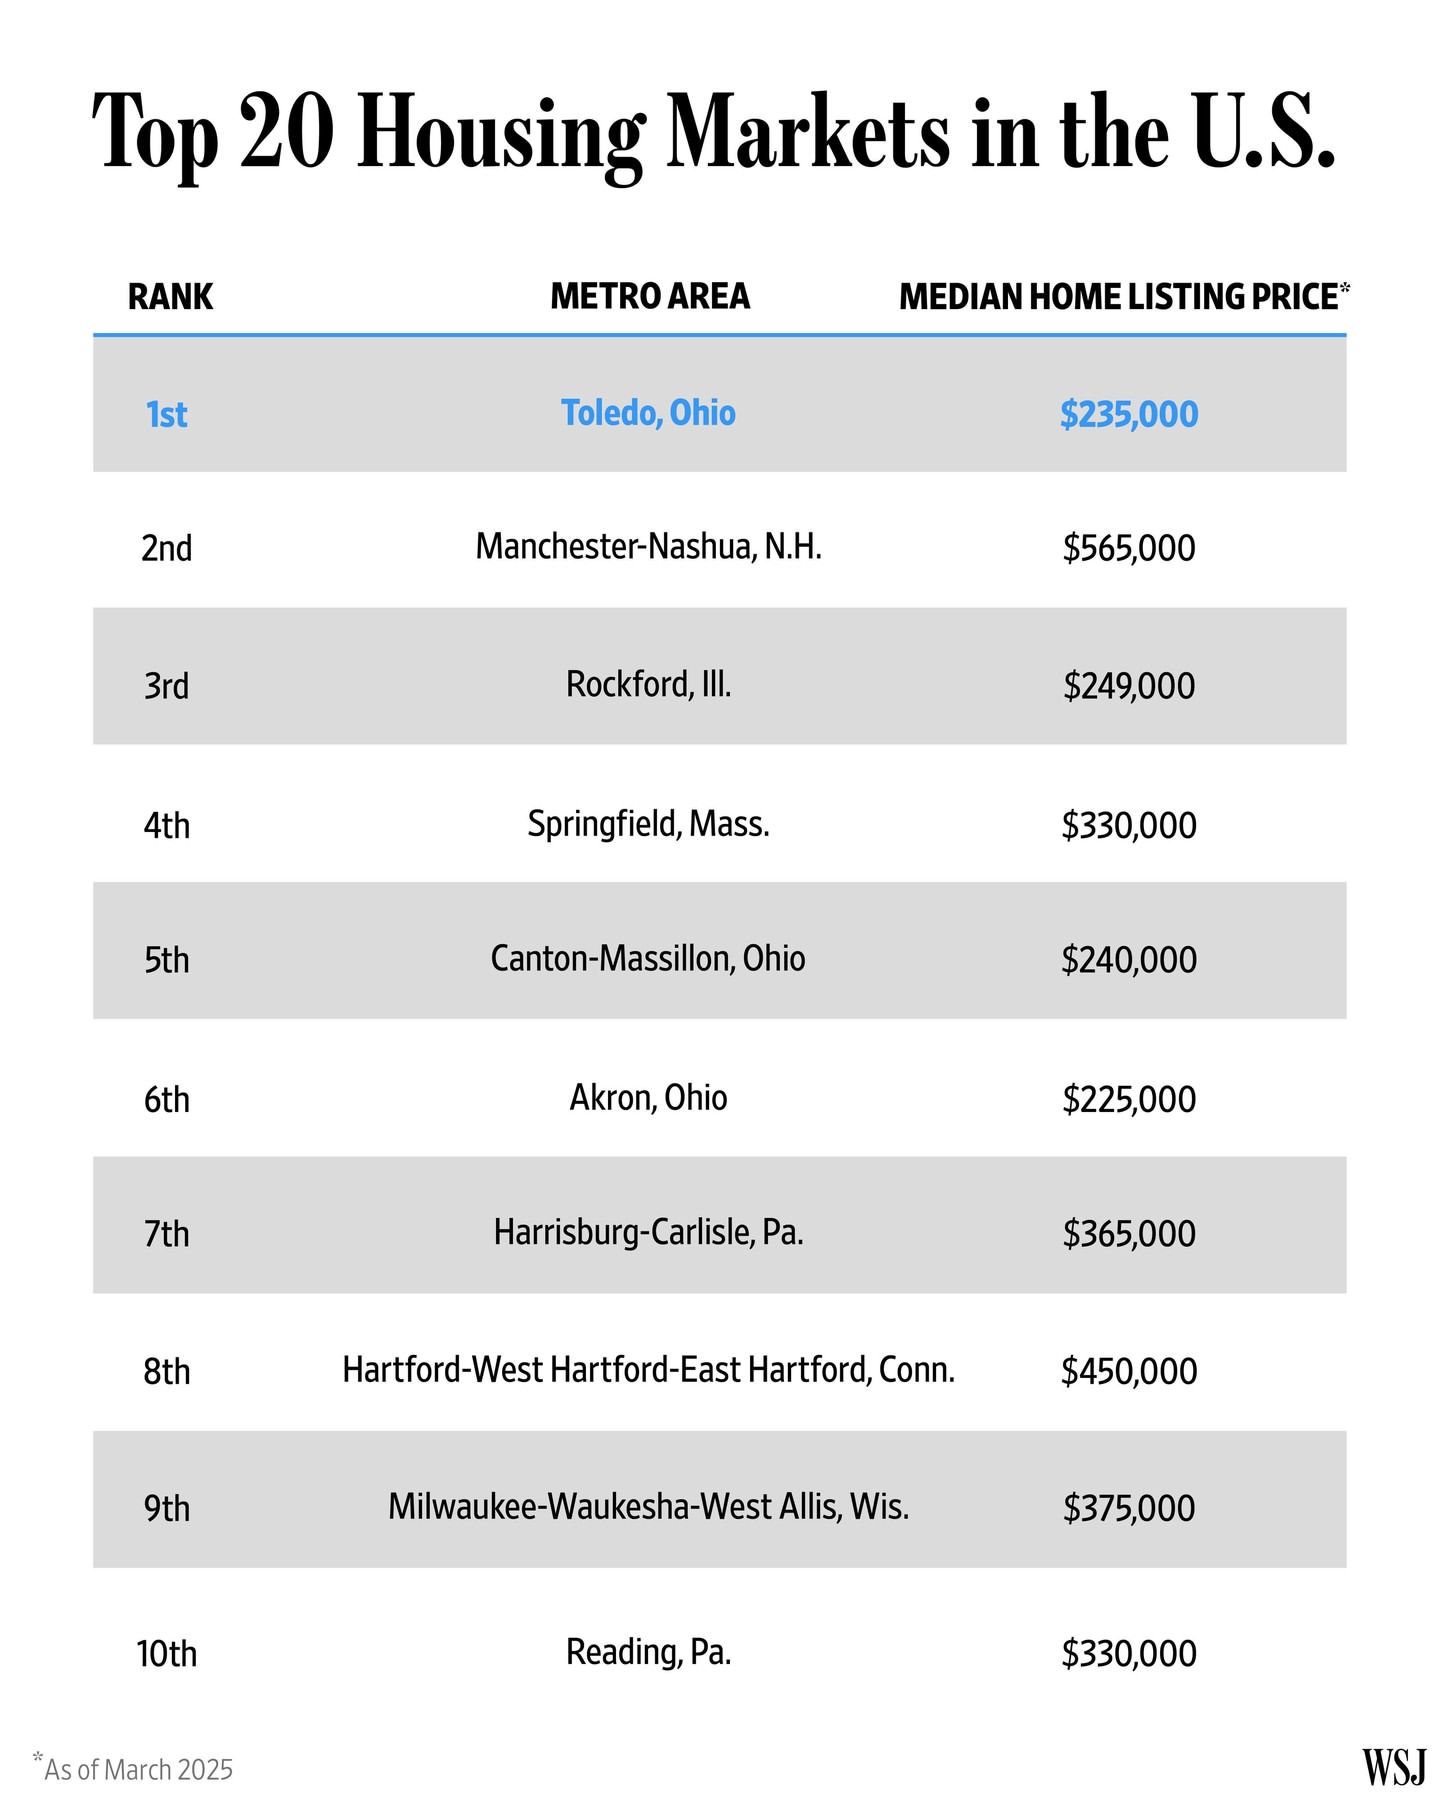
Task: Select Harrisburg-Carlisle, Pa. text
Action: click(x=648, y=1233)
